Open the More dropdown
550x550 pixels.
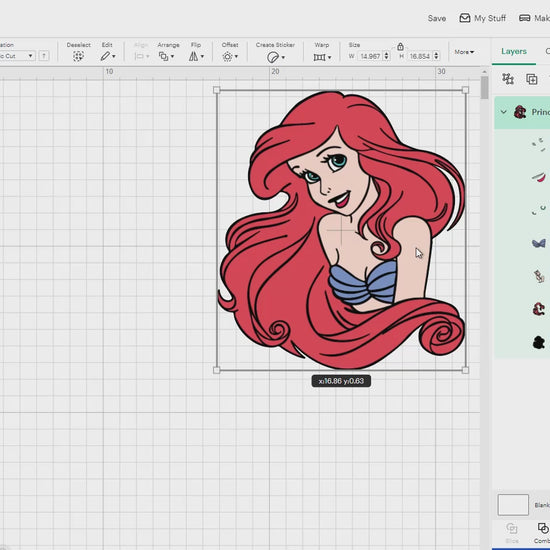464,52
